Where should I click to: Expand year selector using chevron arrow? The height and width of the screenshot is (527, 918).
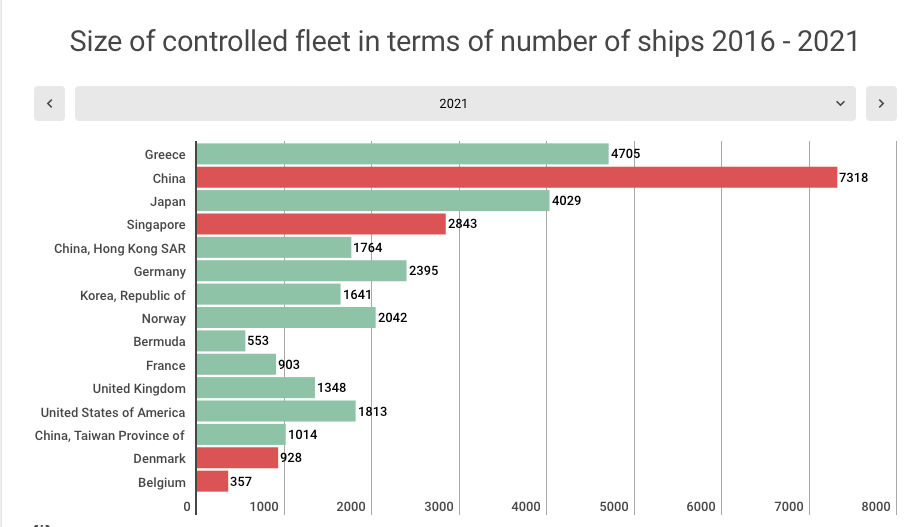pyautogui.click(x=840, y=103)
